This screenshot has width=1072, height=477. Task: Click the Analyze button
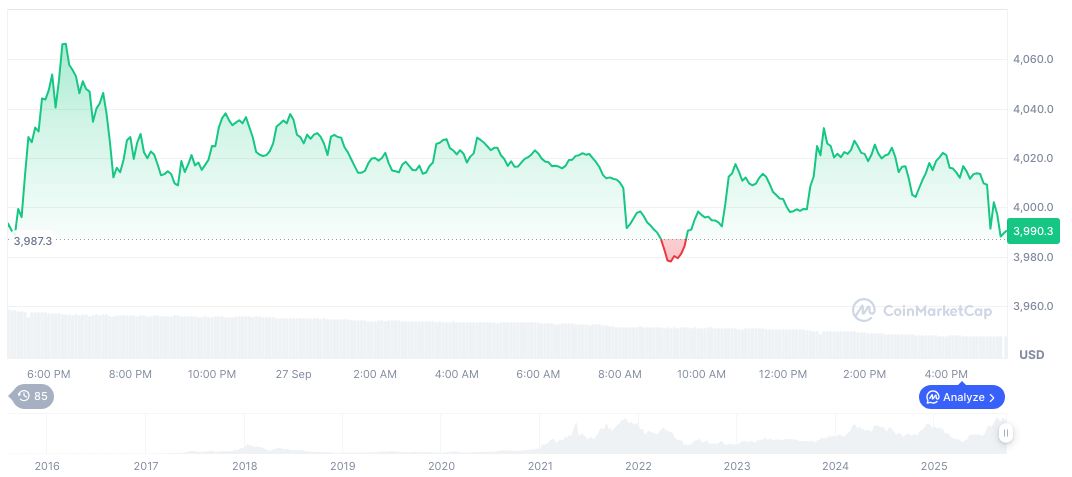[x=961, y=397]
